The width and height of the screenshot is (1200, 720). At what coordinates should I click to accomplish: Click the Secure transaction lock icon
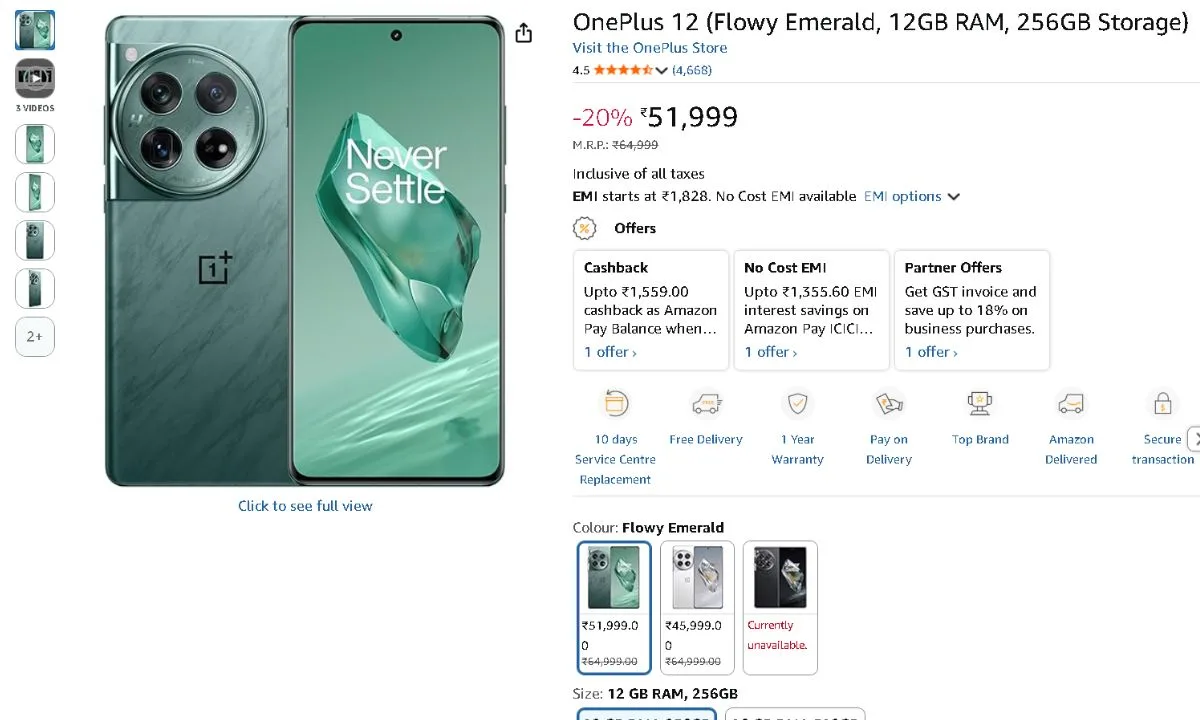[1162, 404]
